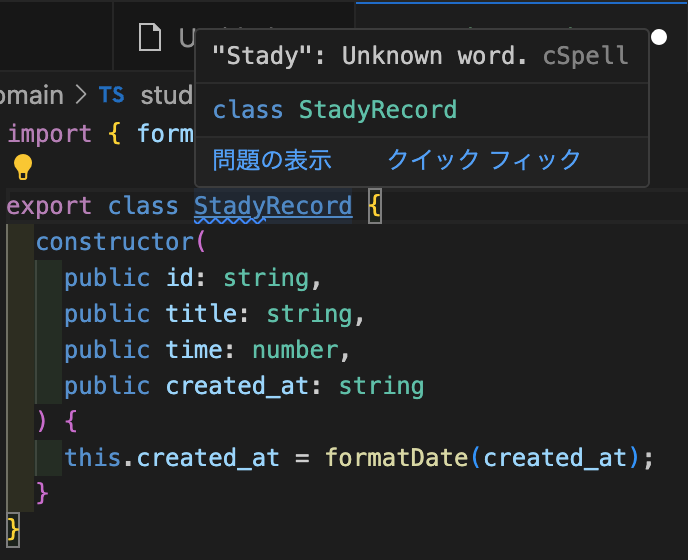This screenshot has width=688, height=560.
Task: Click the '"Stady": Unknown word.' message
Action: (370, 56)
